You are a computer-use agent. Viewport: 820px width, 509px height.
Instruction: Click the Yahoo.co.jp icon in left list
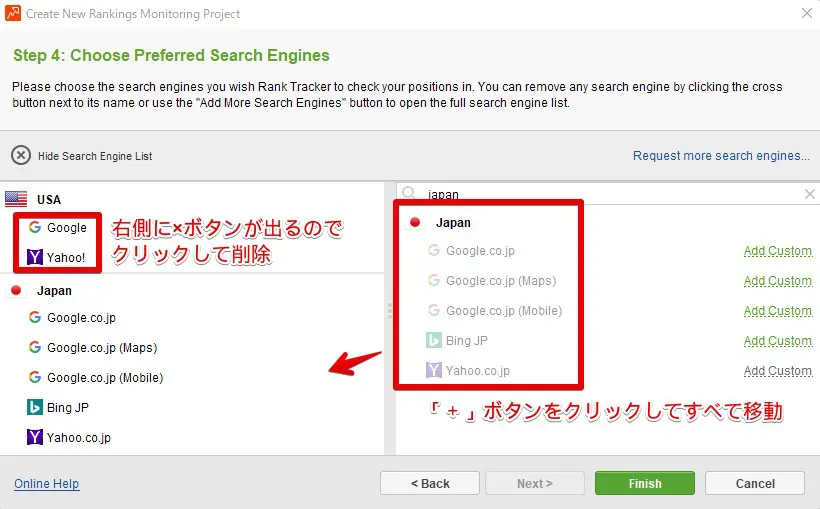tap(35, 438)
